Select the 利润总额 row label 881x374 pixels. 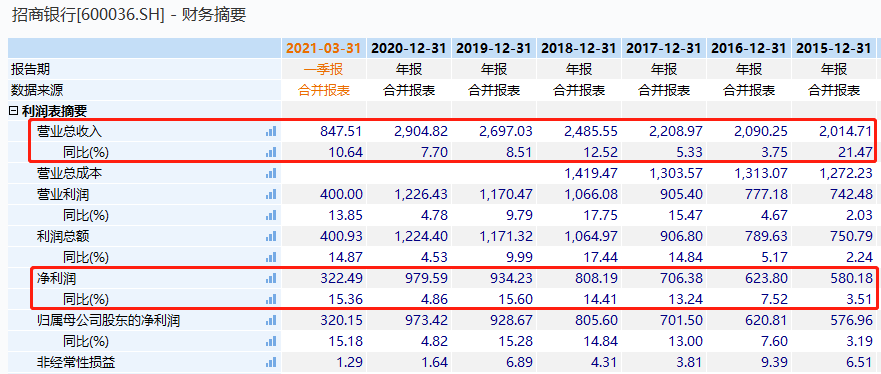tap(63, 236)
